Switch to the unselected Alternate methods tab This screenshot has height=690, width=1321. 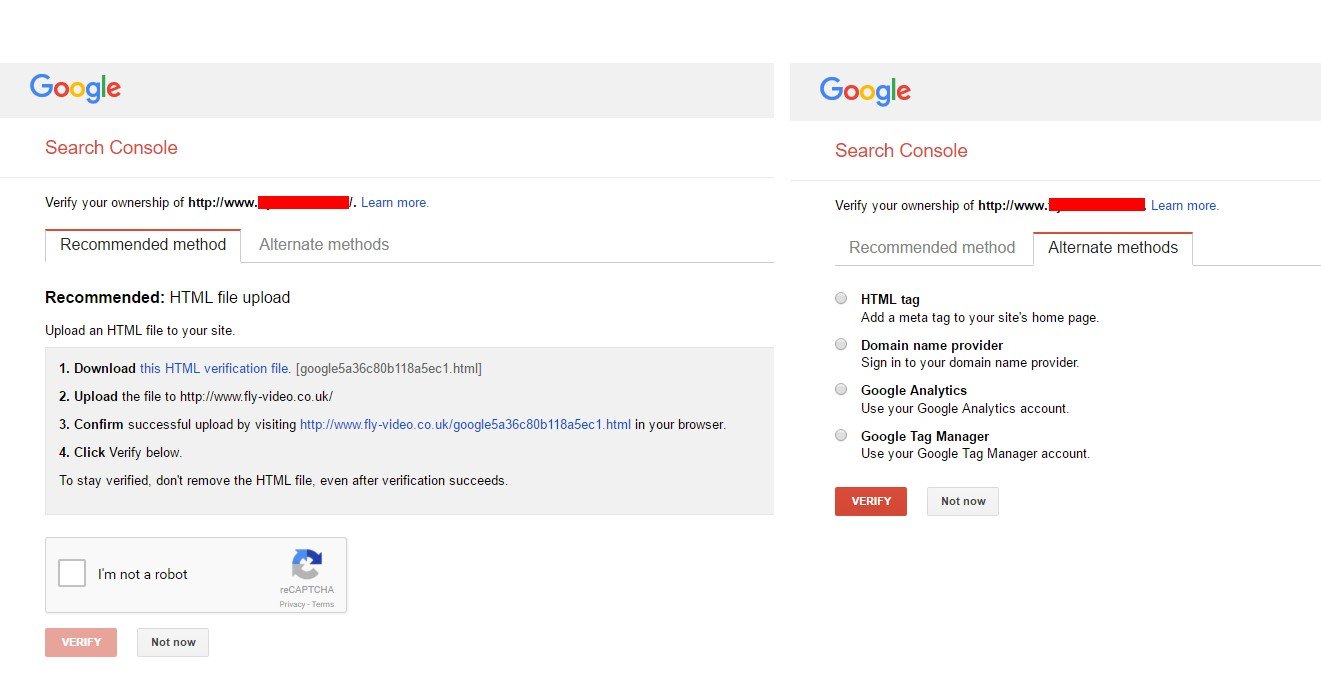tap(324, 245)
